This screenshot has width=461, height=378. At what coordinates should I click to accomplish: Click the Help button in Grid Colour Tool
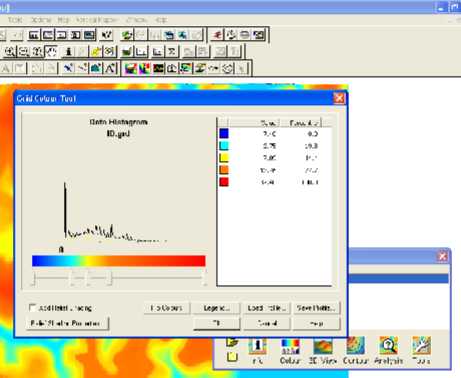coord(316,323)
